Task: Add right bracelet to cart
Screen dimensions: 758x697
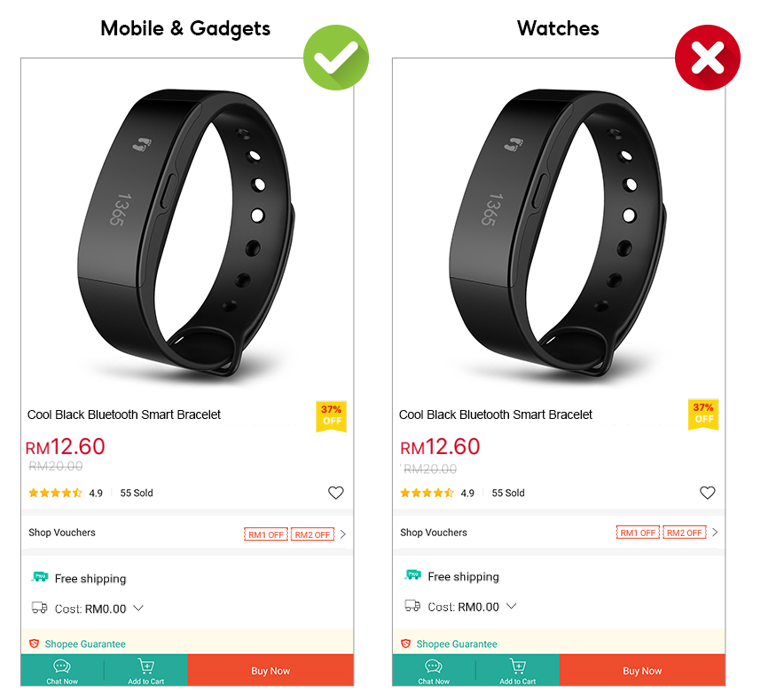Action: tap(518, 671)
